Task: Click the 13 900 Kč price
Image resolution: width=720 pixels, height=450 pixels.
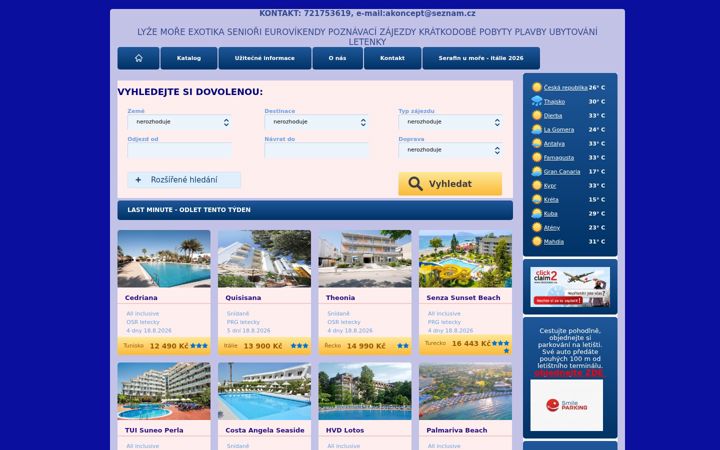Action: 263,346
